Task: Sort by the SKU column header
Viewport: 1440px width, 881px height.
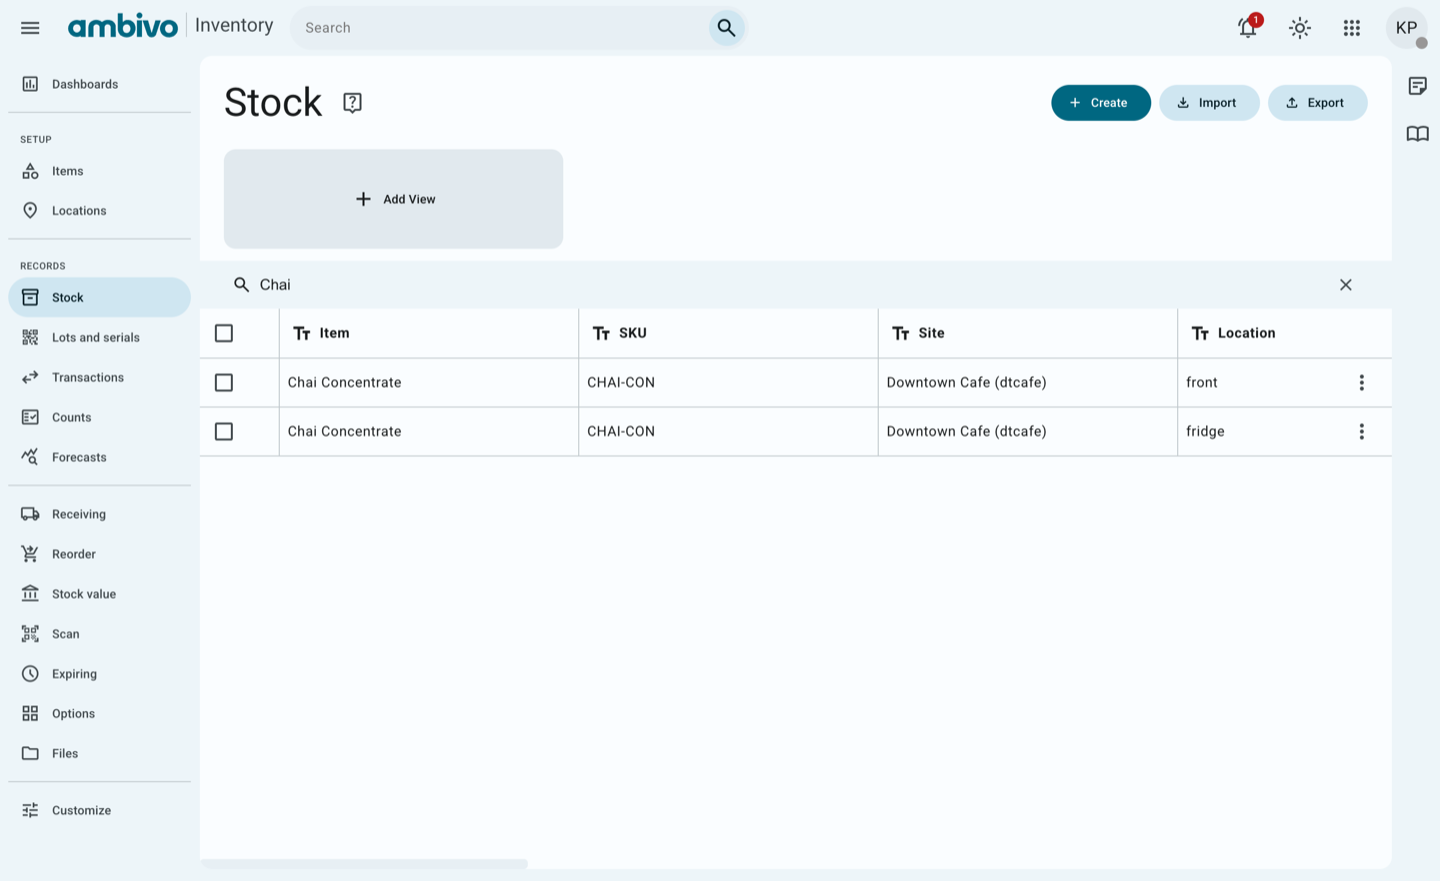Action: coord(729,333)
